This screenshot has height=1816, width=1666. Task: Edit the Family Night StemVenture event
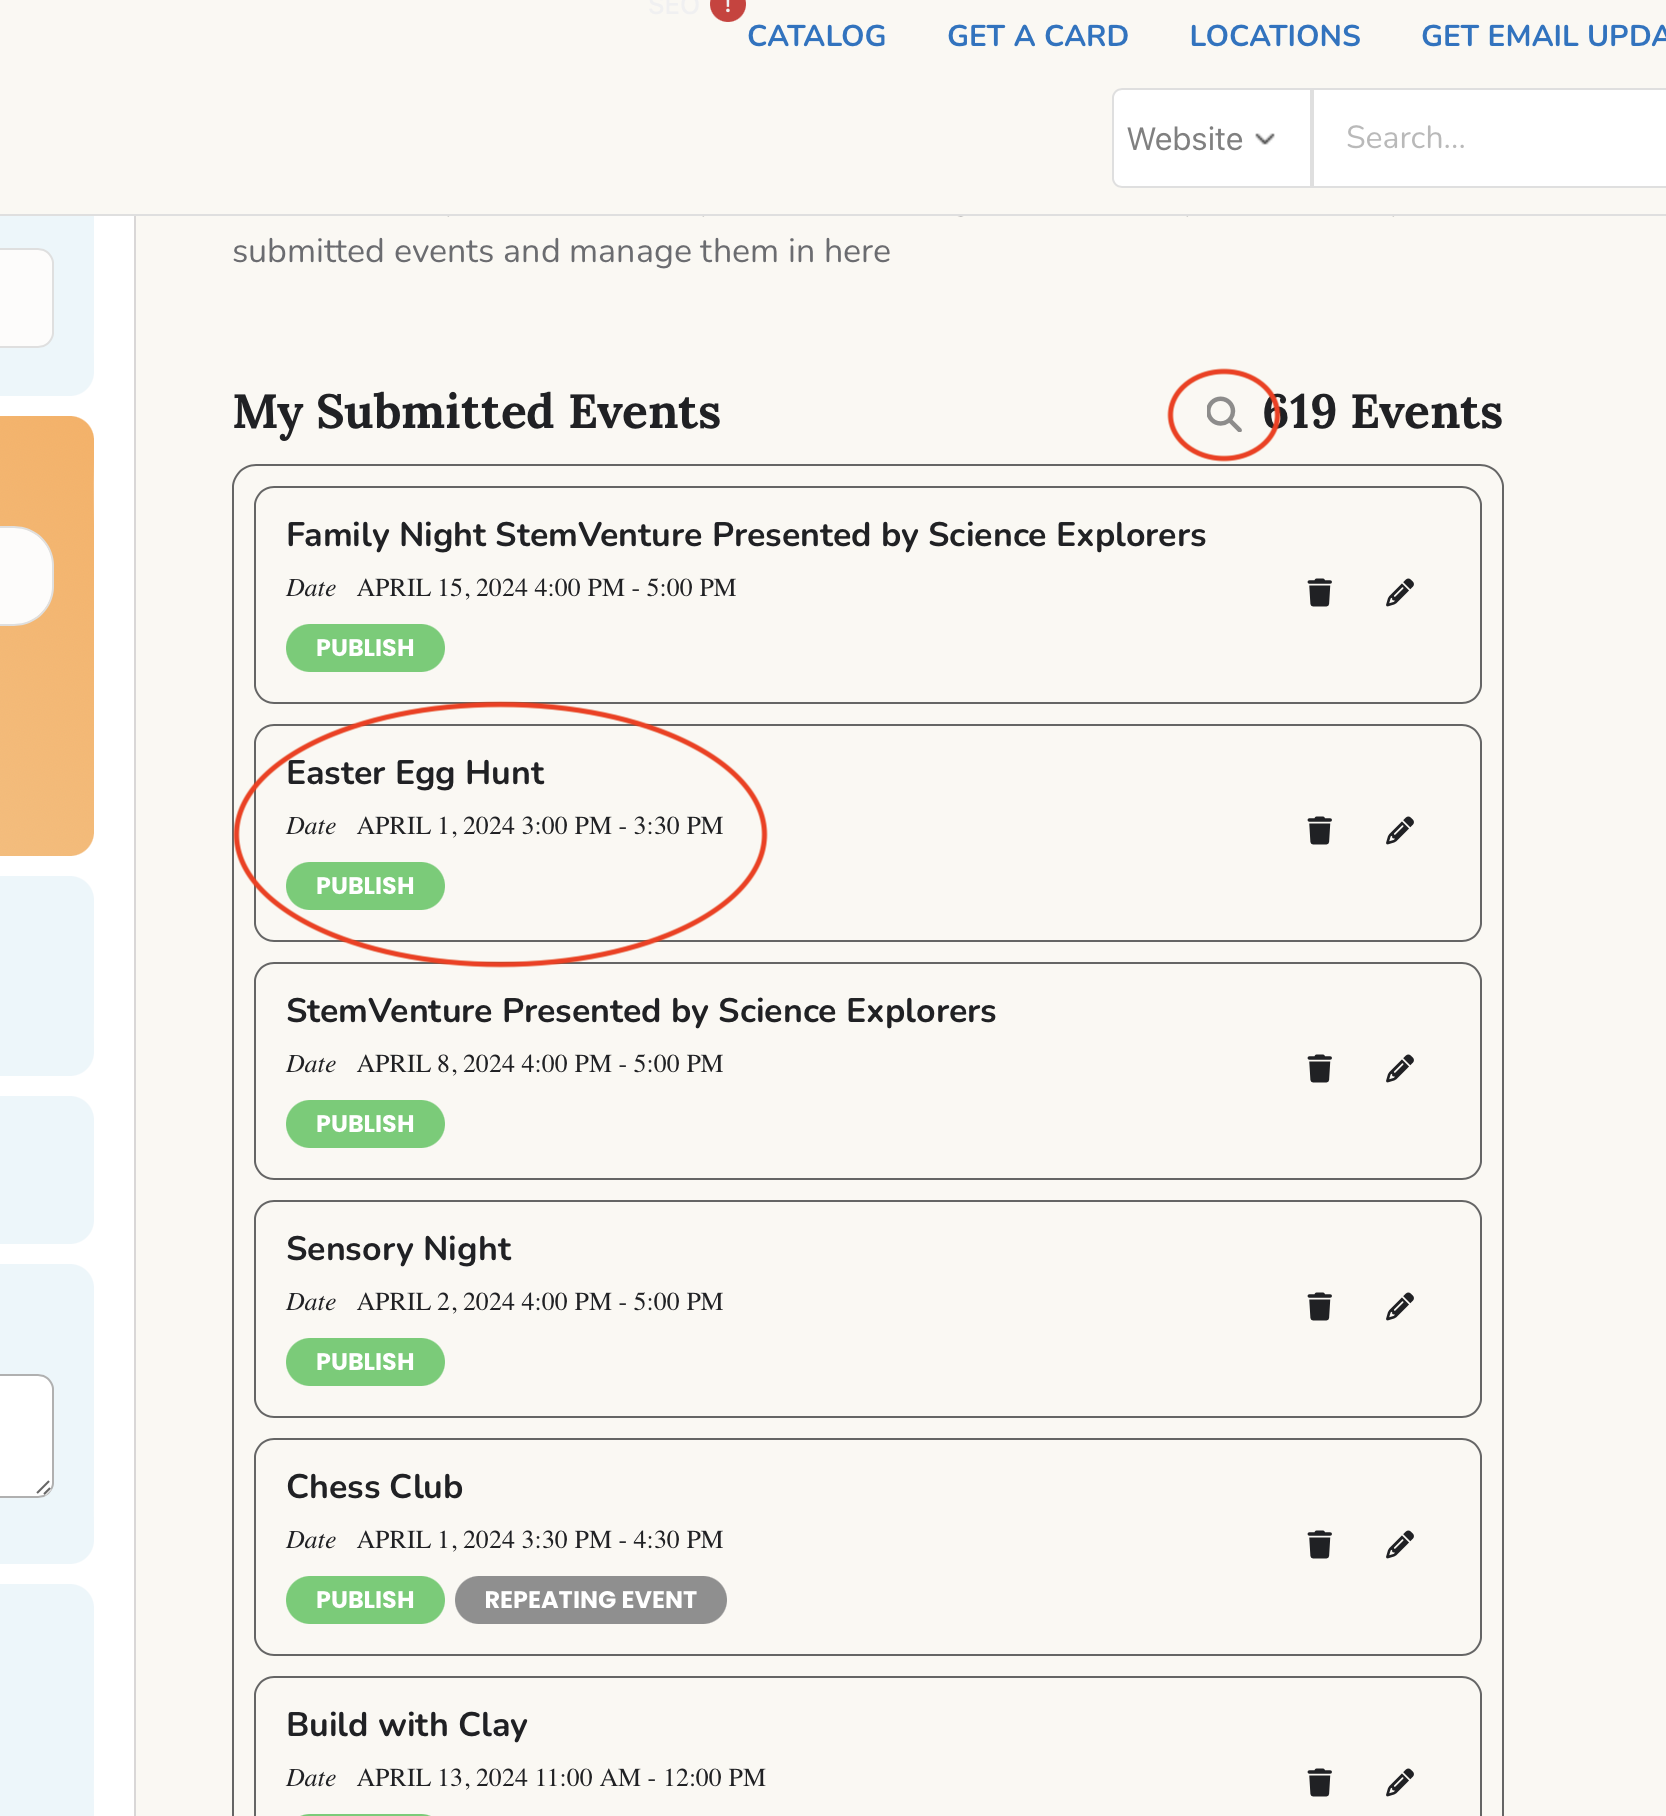pos(1400,592)
